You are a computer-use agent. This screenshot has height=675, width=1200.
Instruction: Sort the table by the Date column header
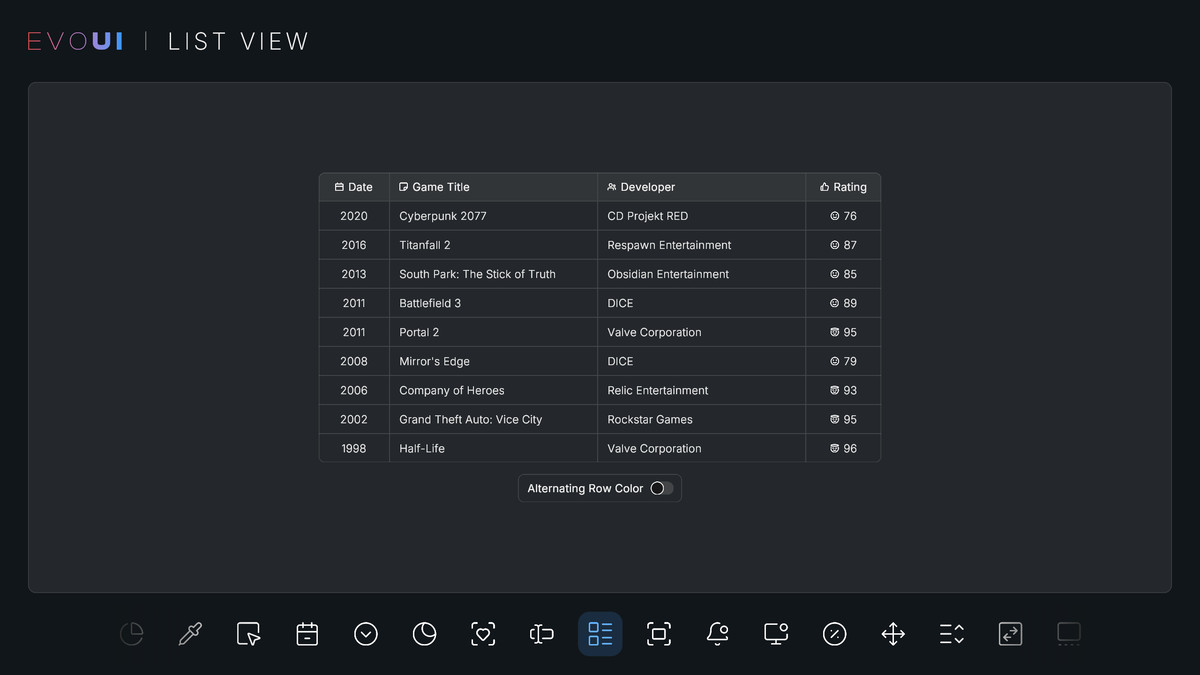click(353, 187)
